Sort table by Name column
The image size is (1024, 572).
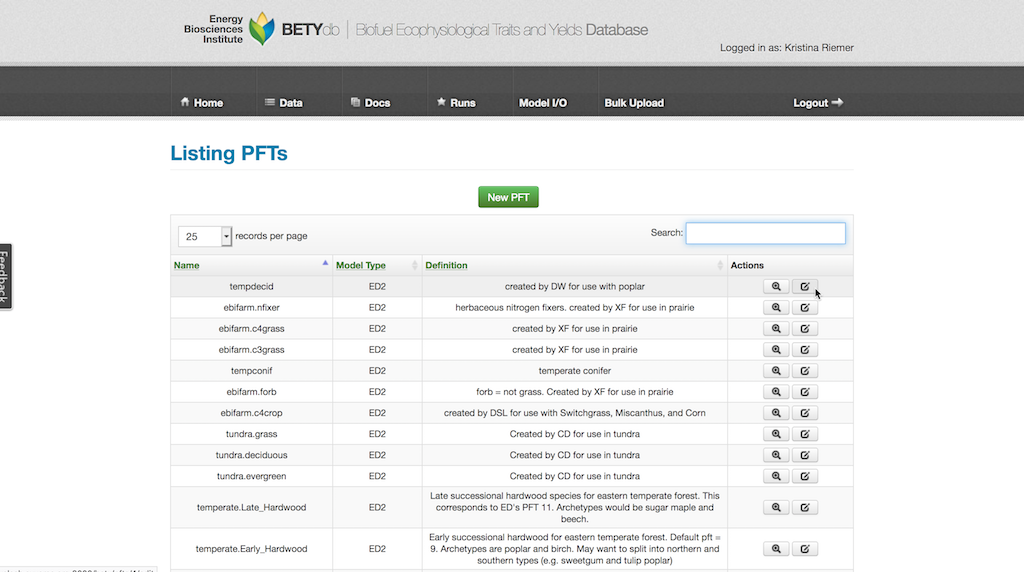(x=187, y=265)
